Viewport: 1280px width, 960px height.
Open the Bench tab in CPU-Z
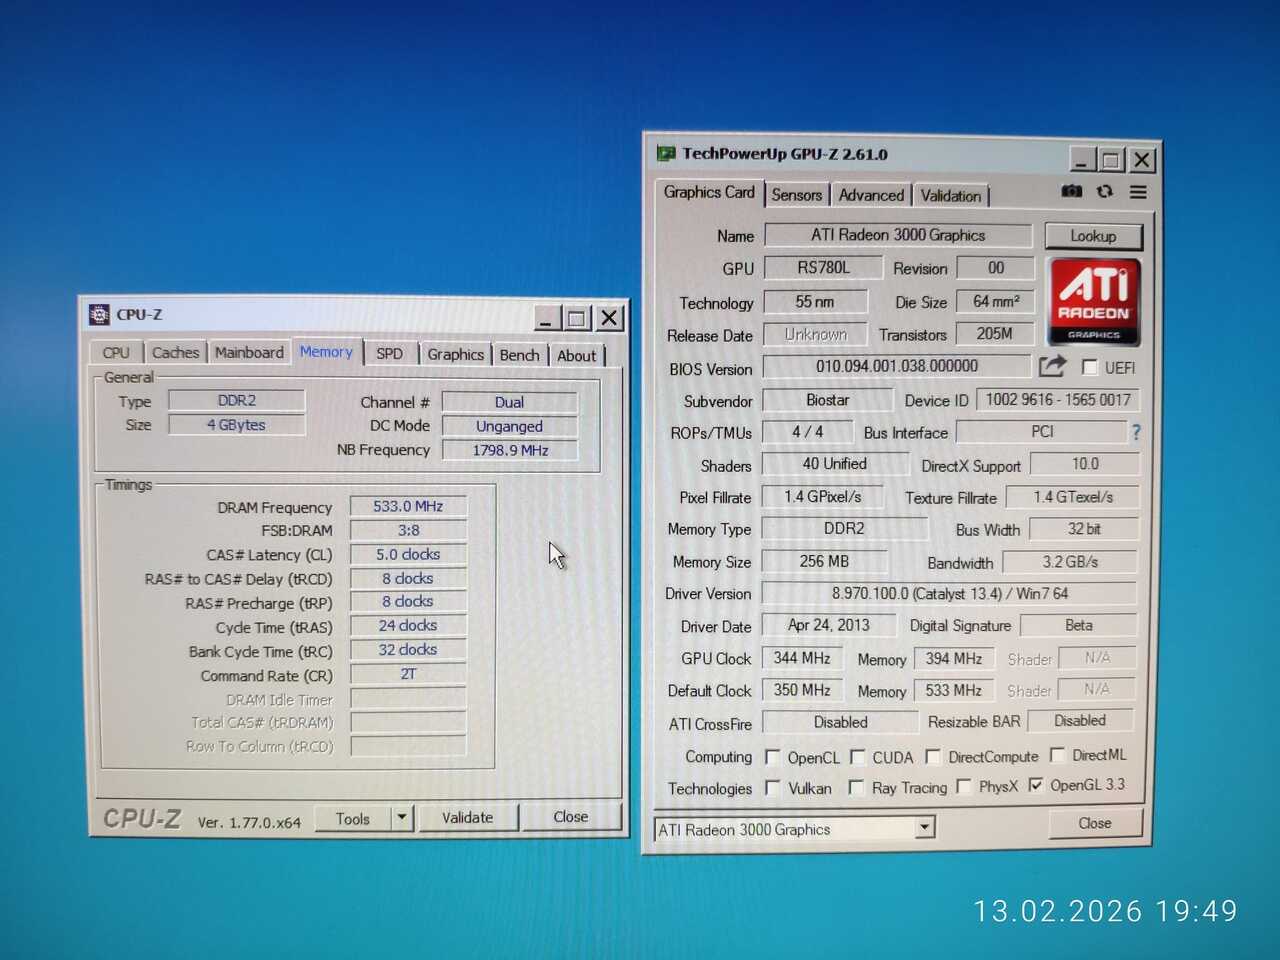(519, 355)
